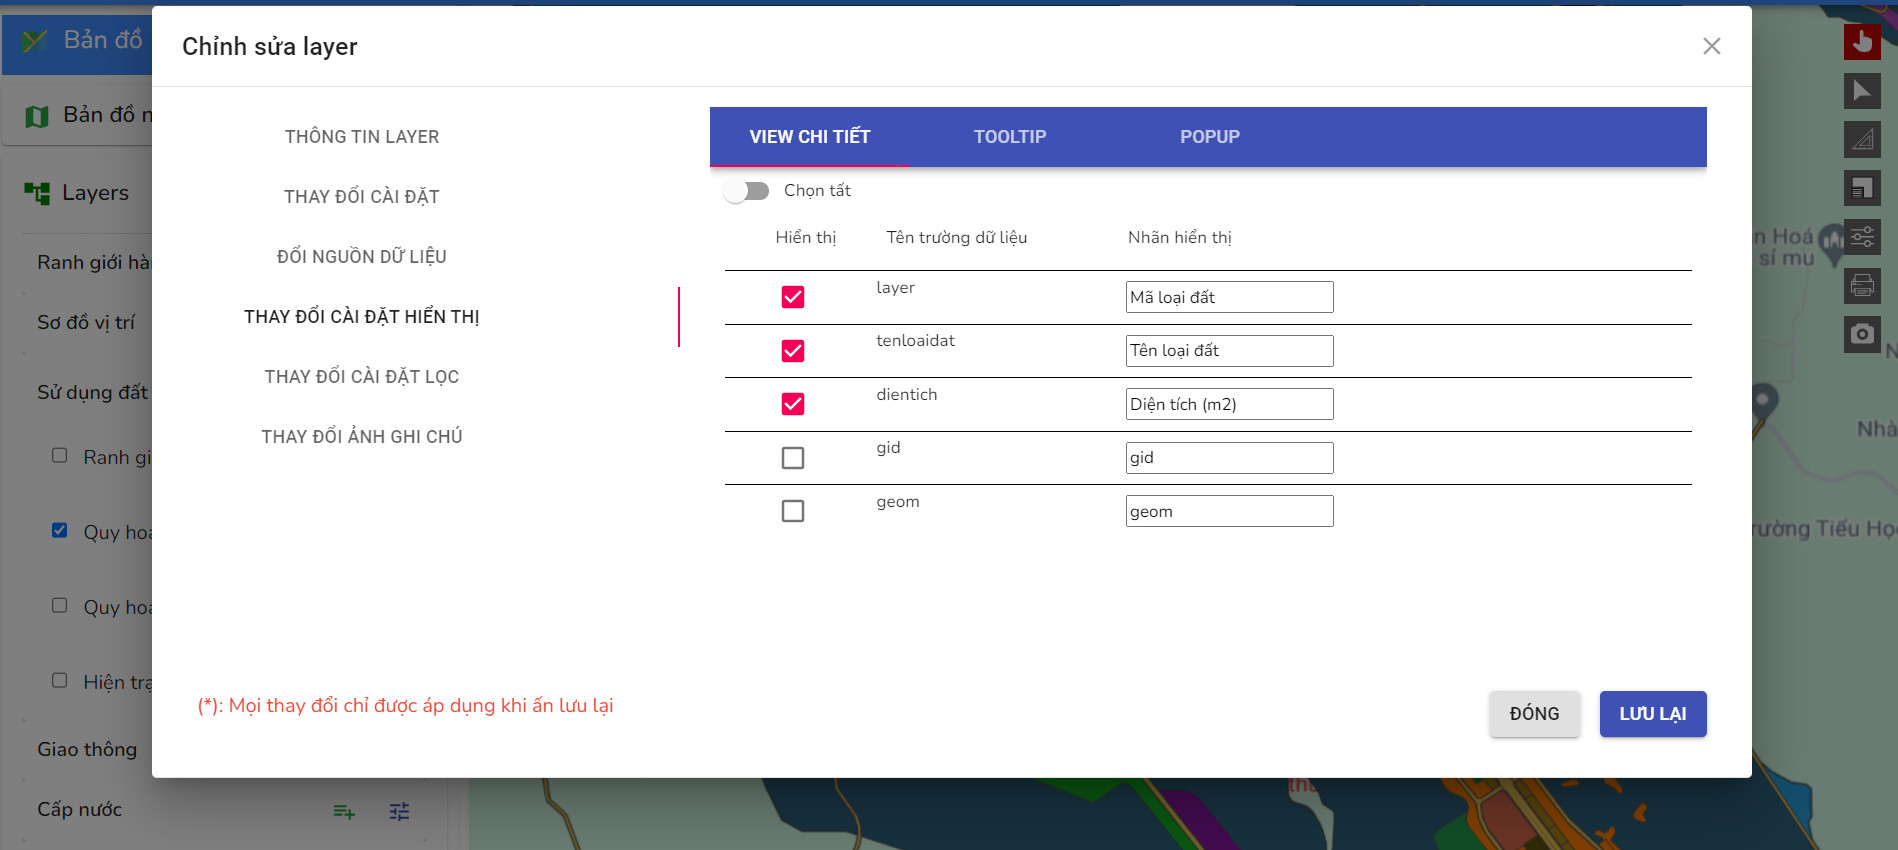Click the tenloaidat field name text
This screenshot has width=1898, height=850.
[916, 340]
